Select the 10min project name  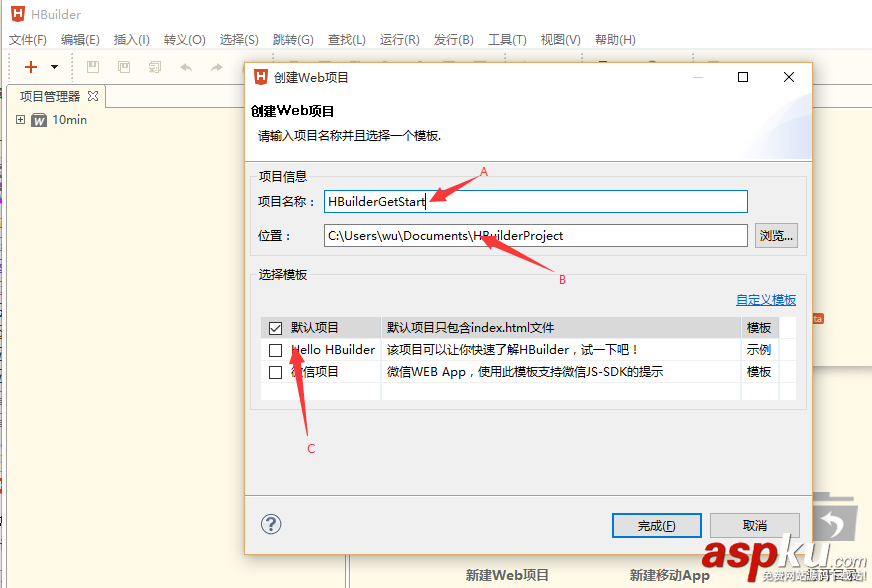[x=70, y=120]
